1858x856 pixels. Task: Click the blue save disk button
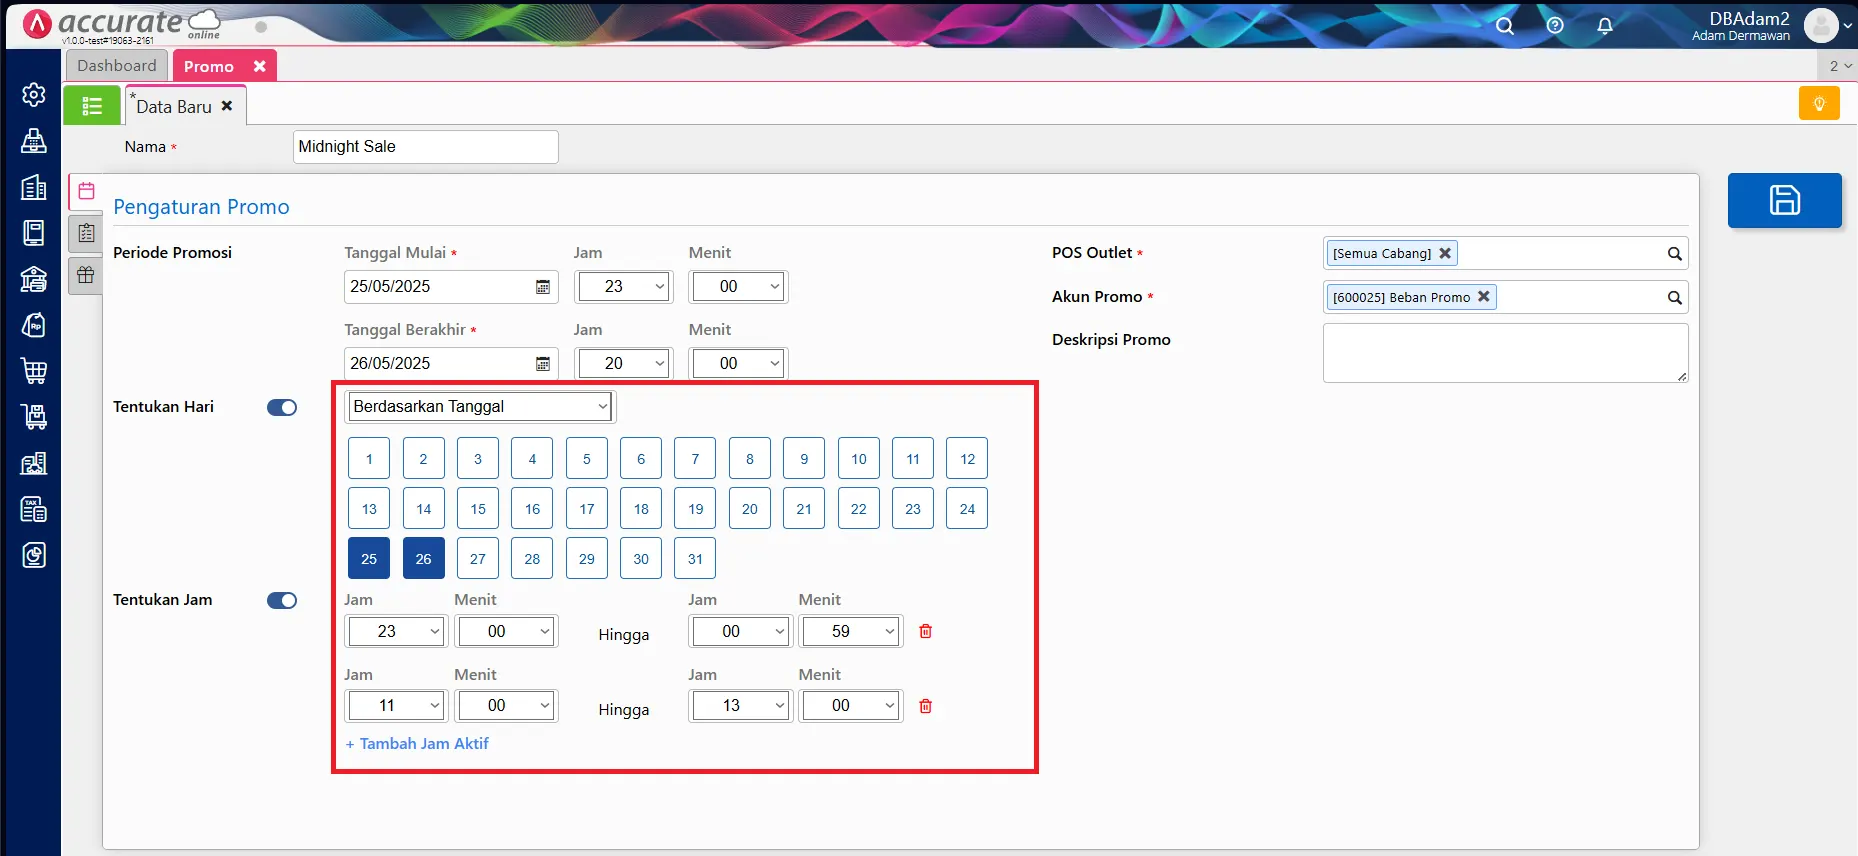(x=1784, y=200)
